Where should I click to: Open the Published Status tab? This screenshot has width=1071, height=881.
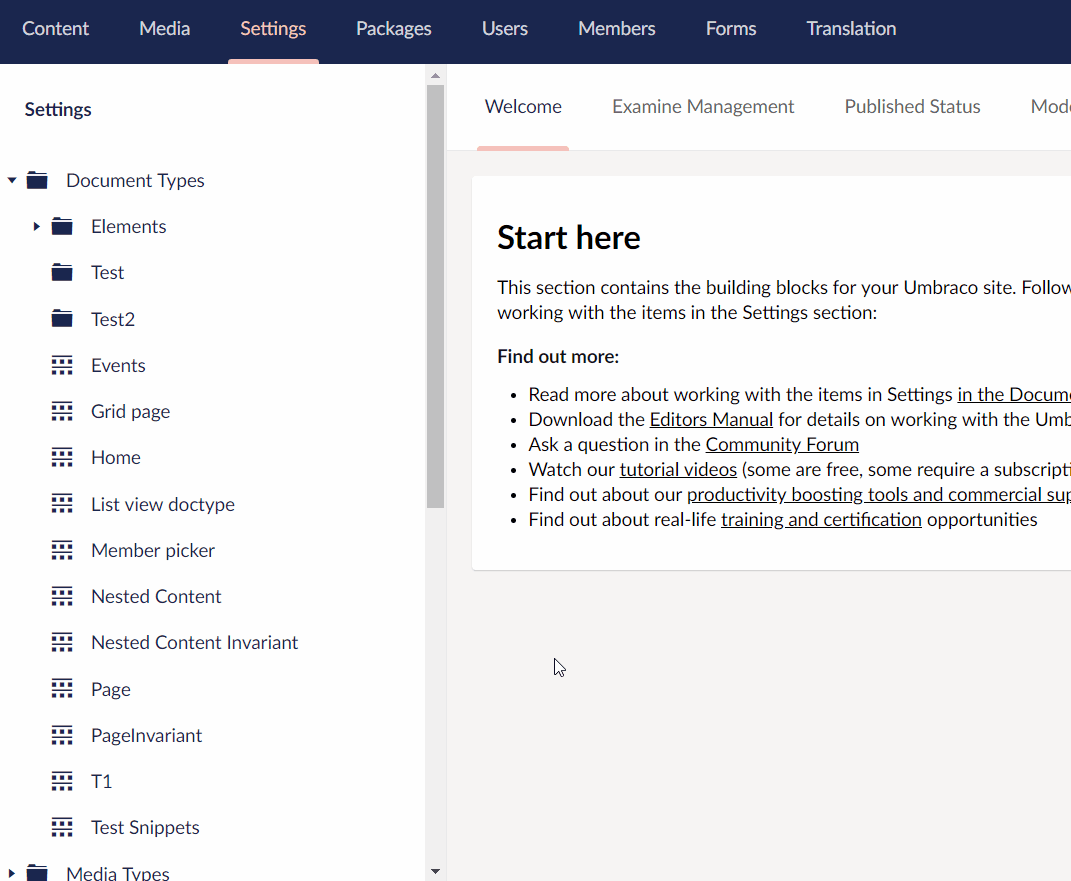pos(912,106)
